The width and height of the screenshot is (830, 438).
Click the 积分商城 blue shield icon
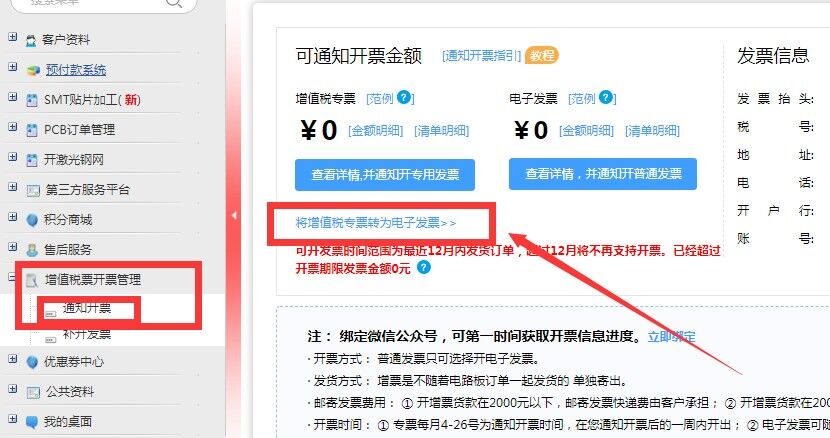tap(32, 220)
